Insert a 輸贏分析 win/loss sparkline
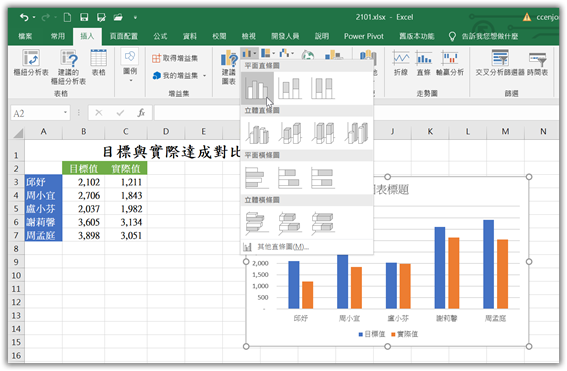 point(450,63)
